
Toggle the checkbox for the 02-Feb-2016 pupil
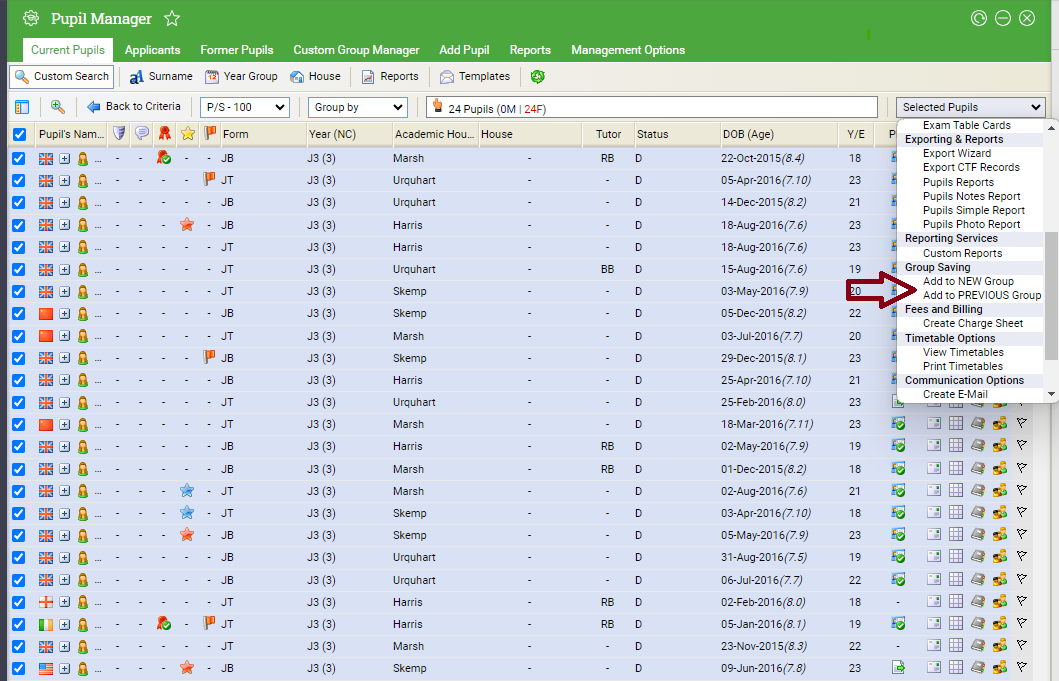click(18, 602)
